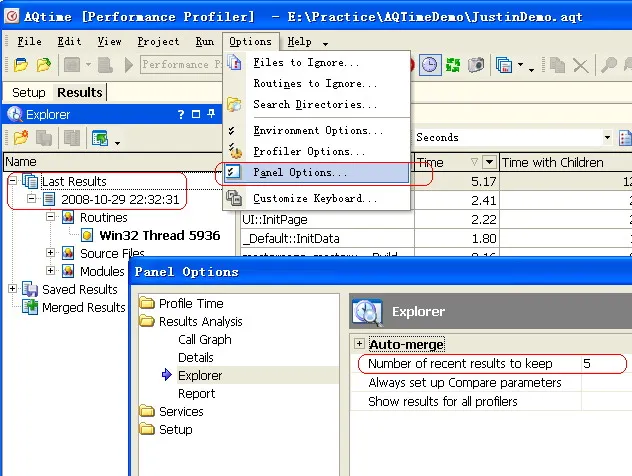
Task: Select the Routines tree item
Action: [x=104, y=218]
